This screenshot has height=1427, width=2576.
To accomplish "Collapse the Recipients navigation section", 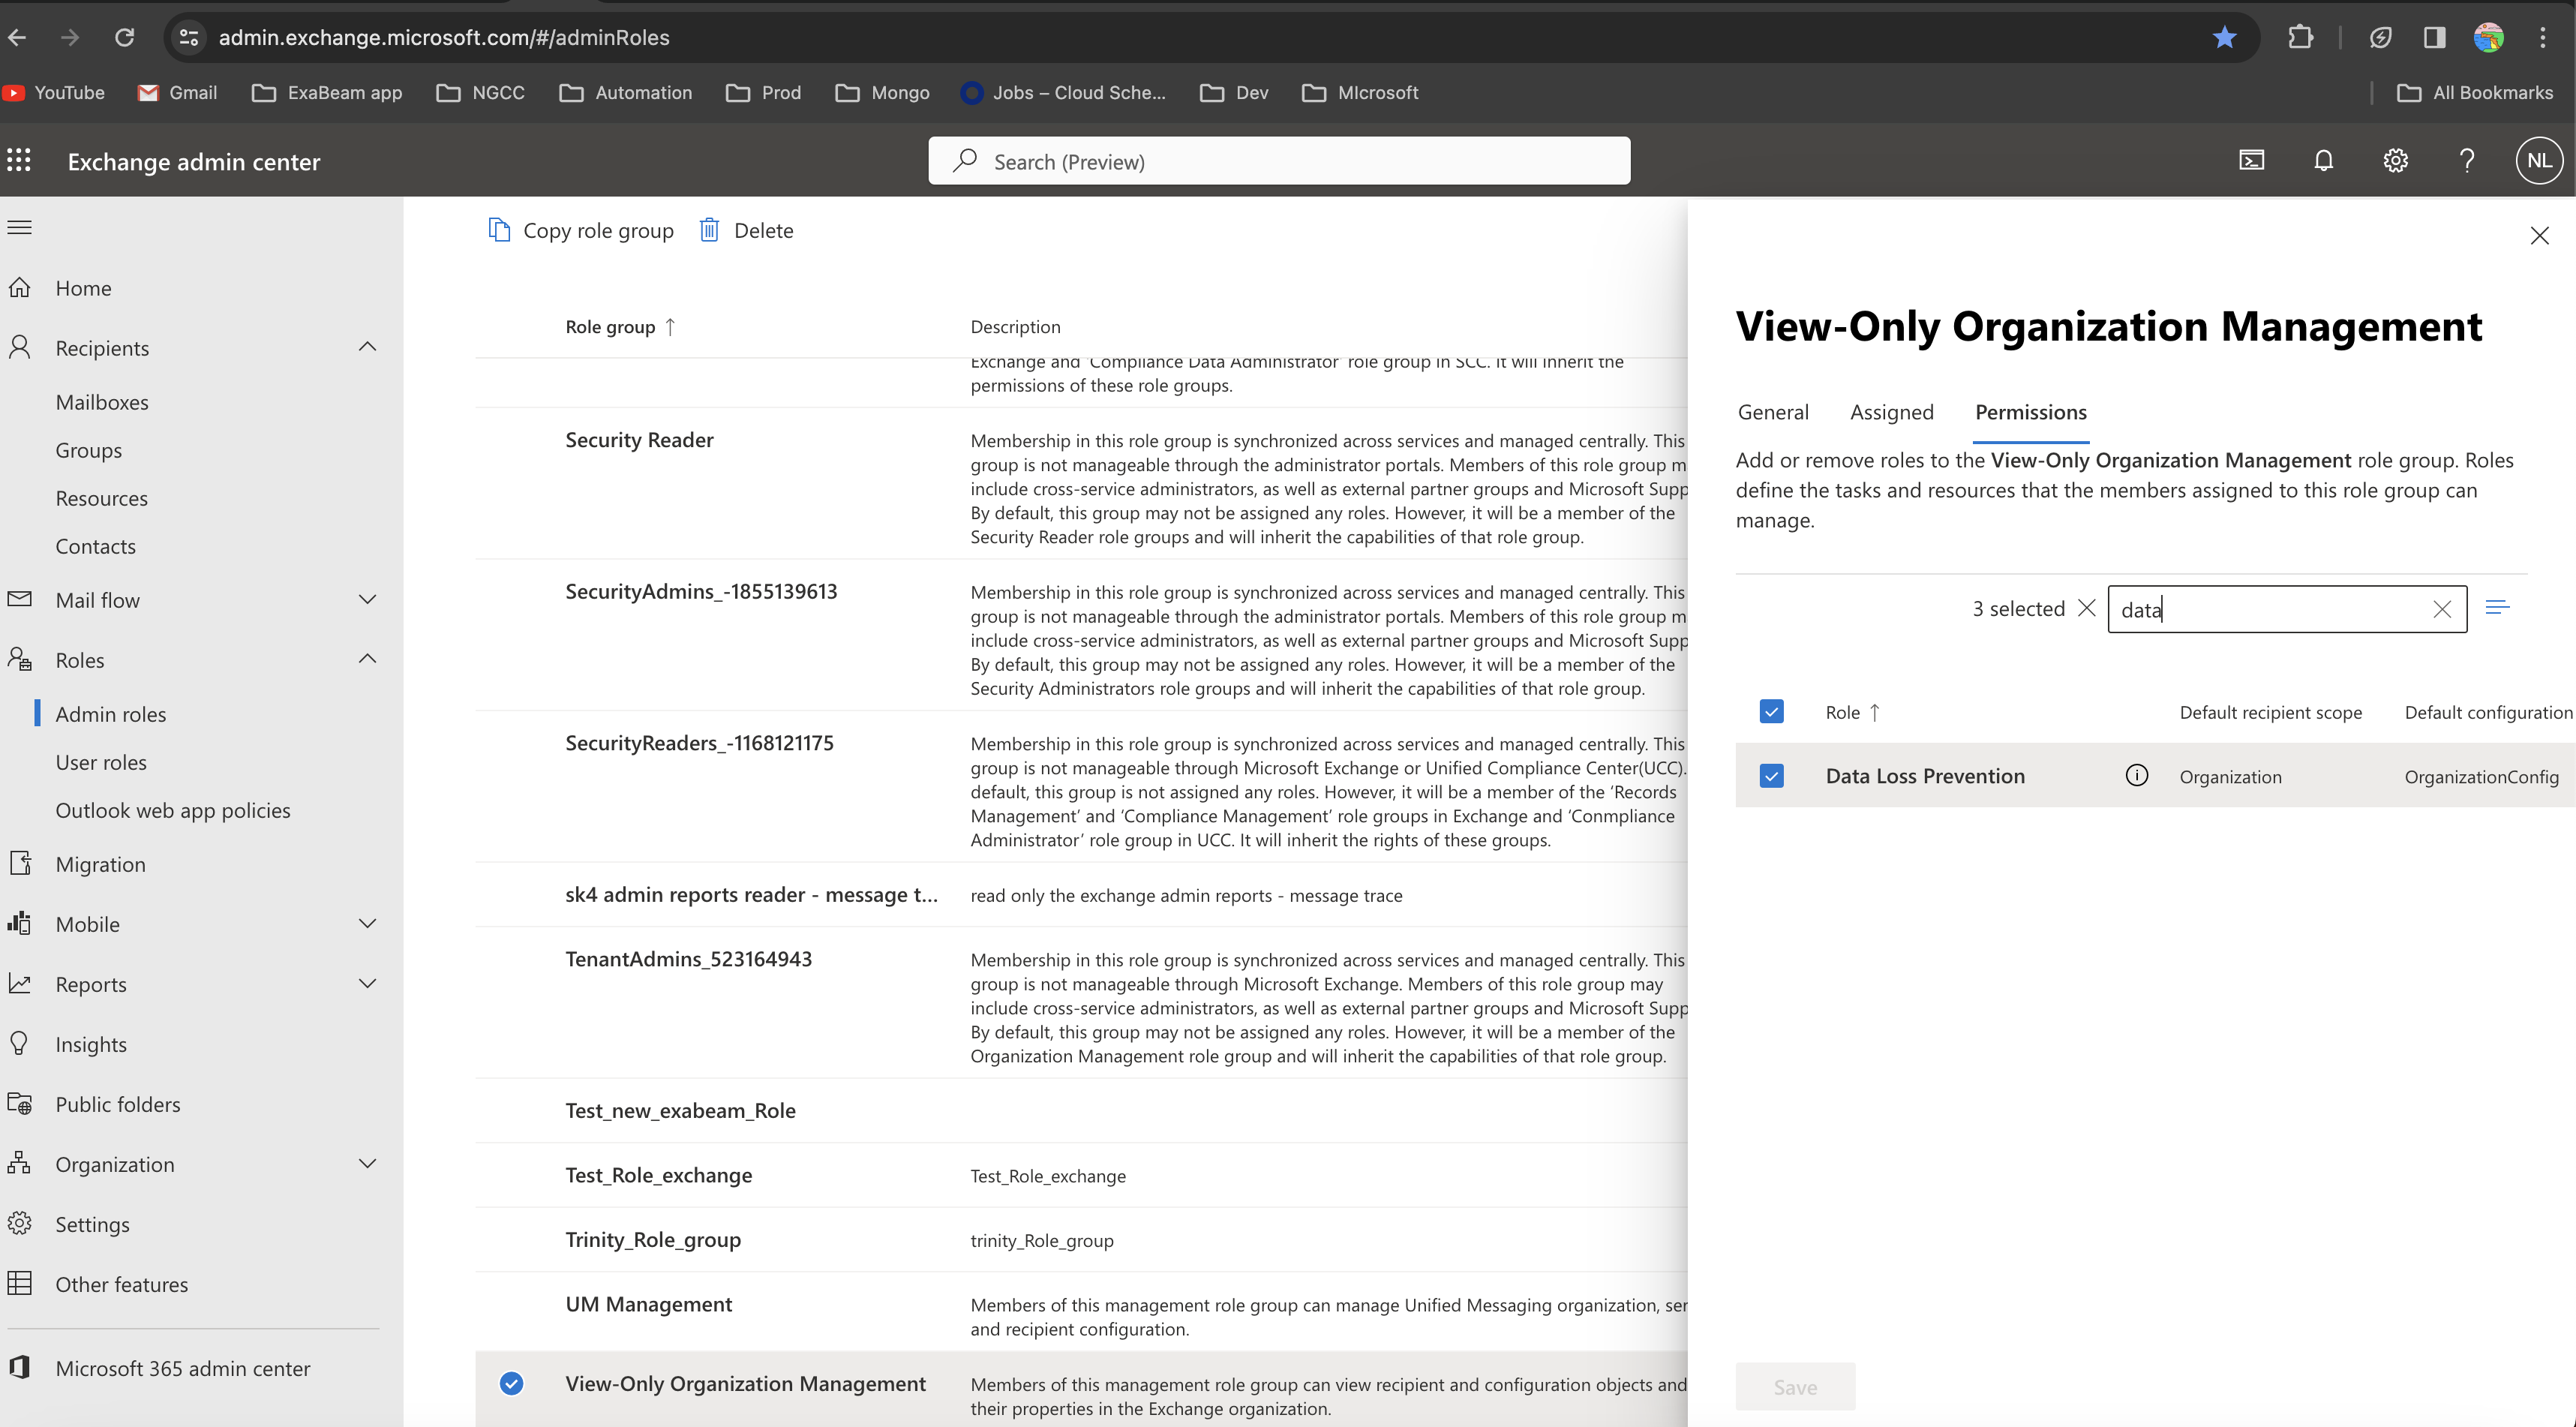I will [x=367, y=347].
